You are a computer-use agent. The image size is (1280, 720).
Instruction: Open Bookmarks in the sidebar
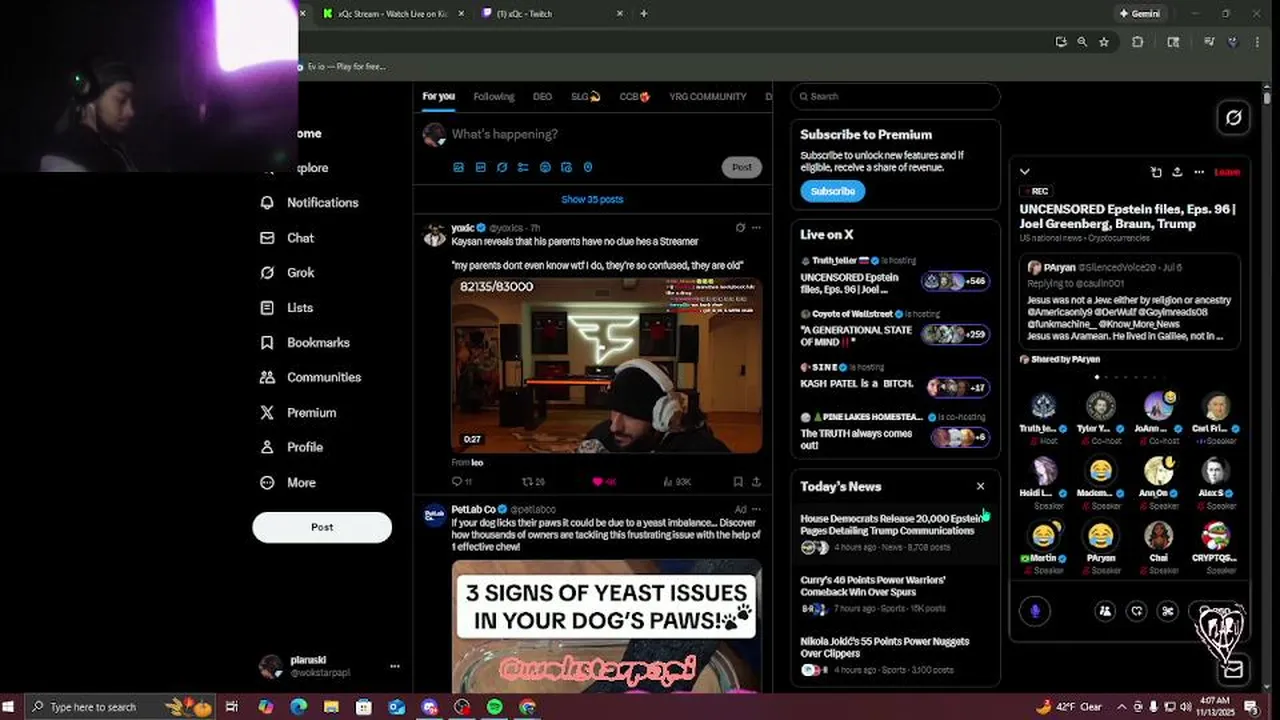tap(305, 342)
